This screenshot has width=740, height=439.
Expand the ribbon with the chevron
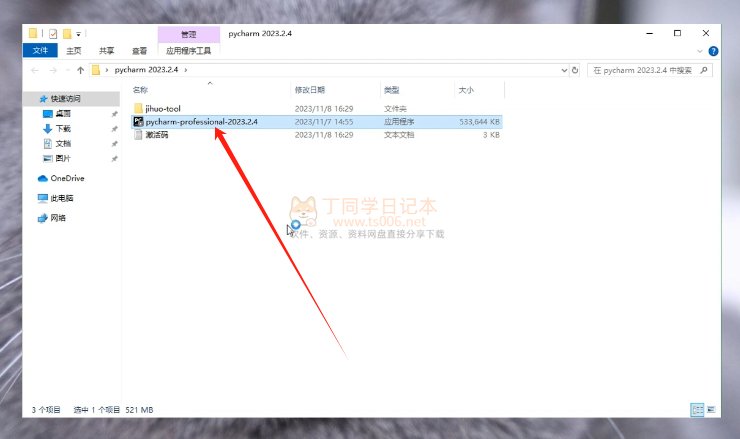click(x=700, y=51)
